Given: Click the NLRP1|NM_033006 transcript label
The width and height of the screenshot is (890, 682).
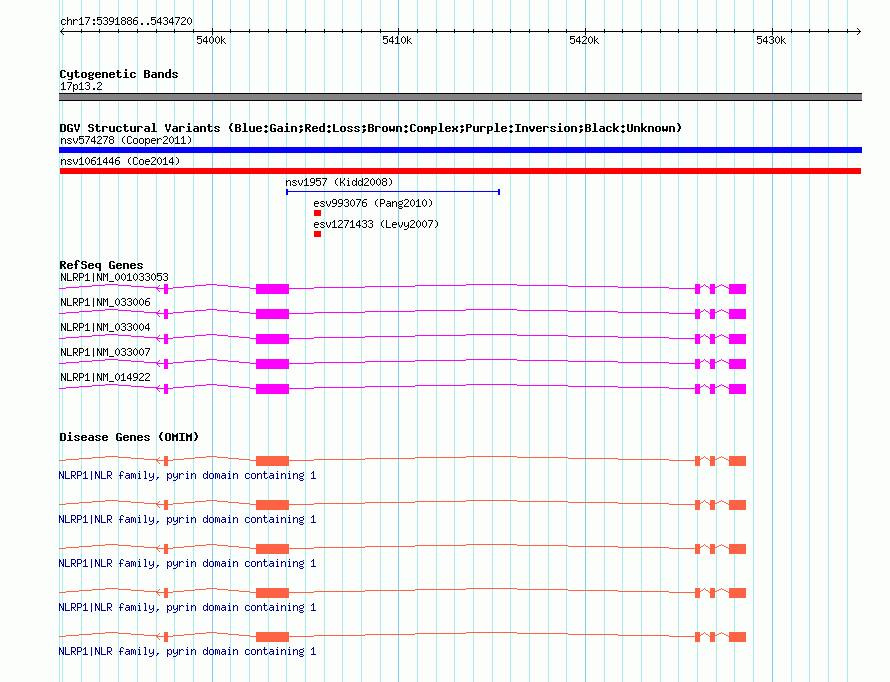Looking at the screenshot, I should coord(105,302).
